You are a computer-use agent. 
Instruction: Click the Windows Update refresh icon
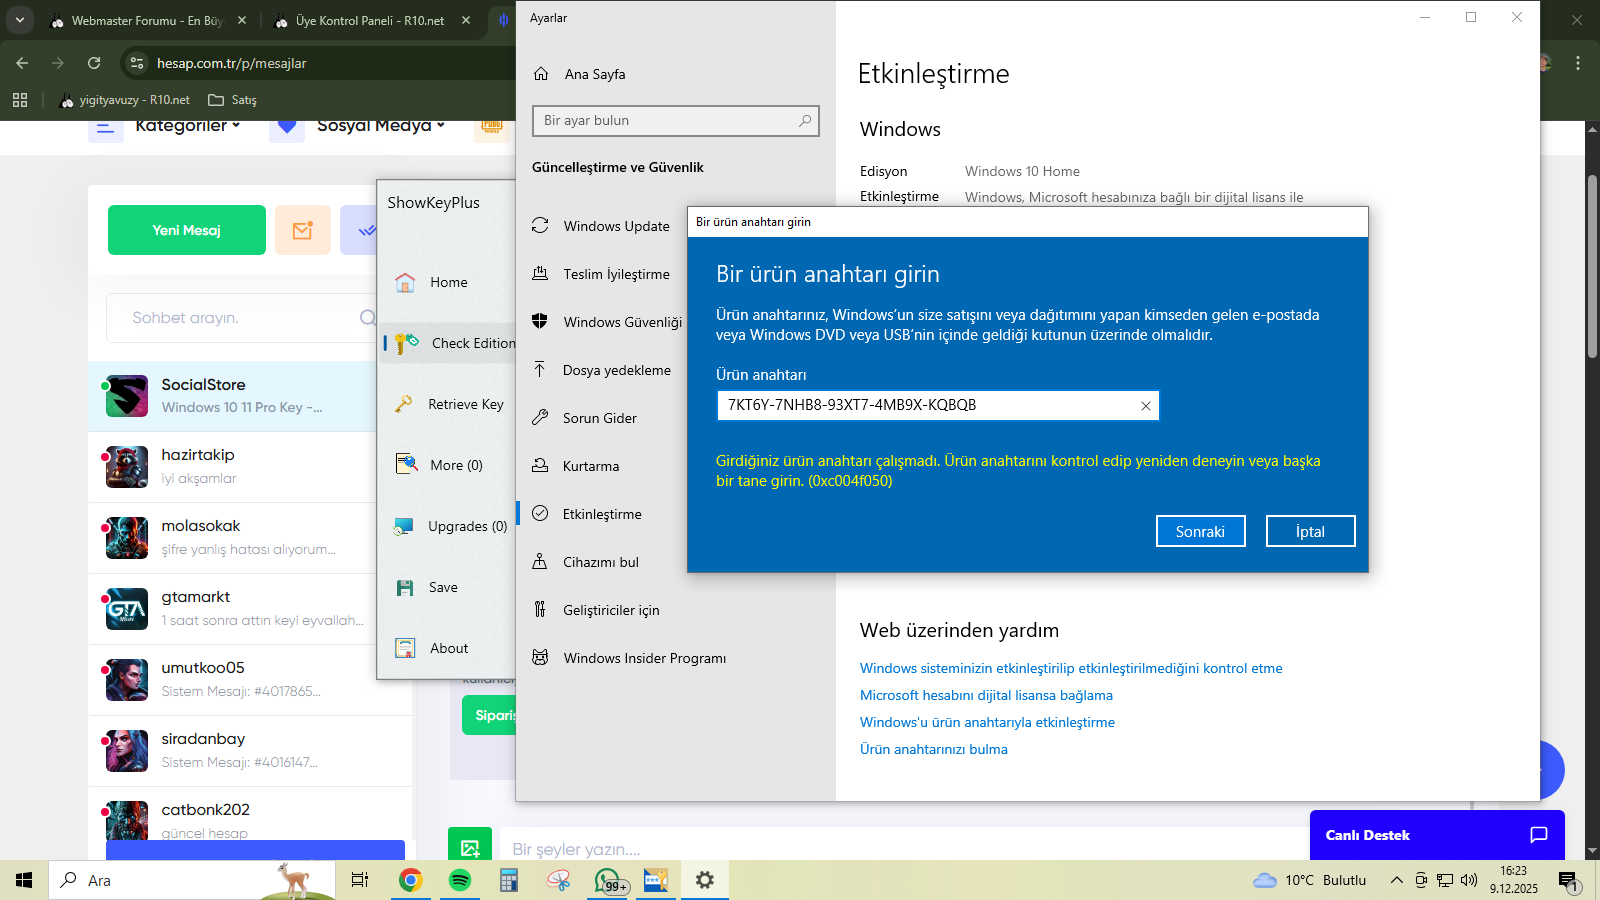540,226
